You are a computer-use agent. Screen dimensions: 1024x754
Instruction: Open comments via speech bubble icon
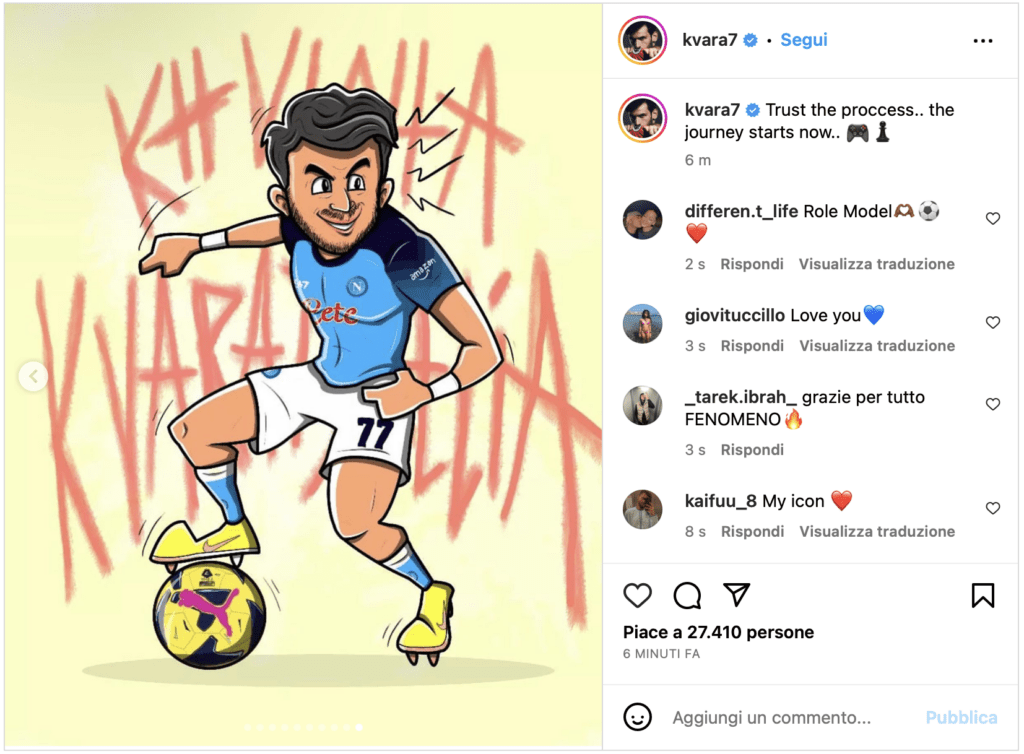click(x=687, y=596)
